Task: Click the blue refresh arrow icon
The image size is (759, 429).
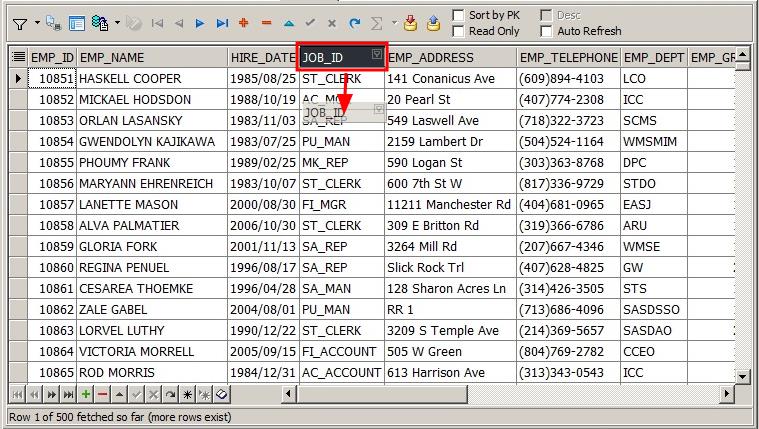Action: 354,22
